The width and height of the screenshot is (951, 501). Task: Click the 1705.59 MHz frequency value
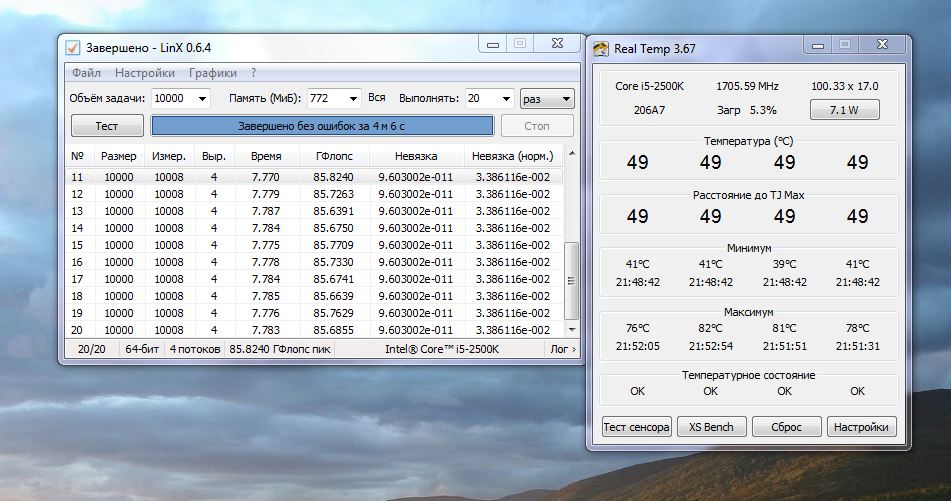point(747,86)
